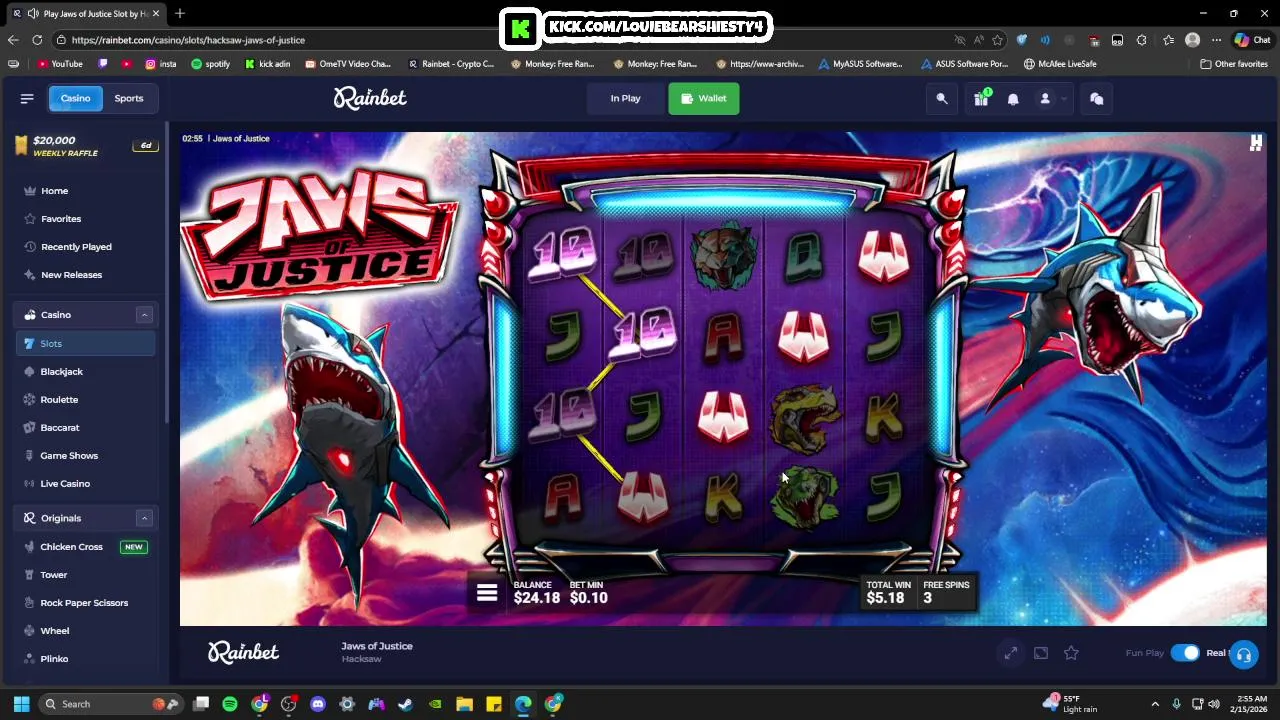The width and height of the screenshot is (1280, 720).
Task: Open the Edge profile avatar
Action: tap(1192, 40)
